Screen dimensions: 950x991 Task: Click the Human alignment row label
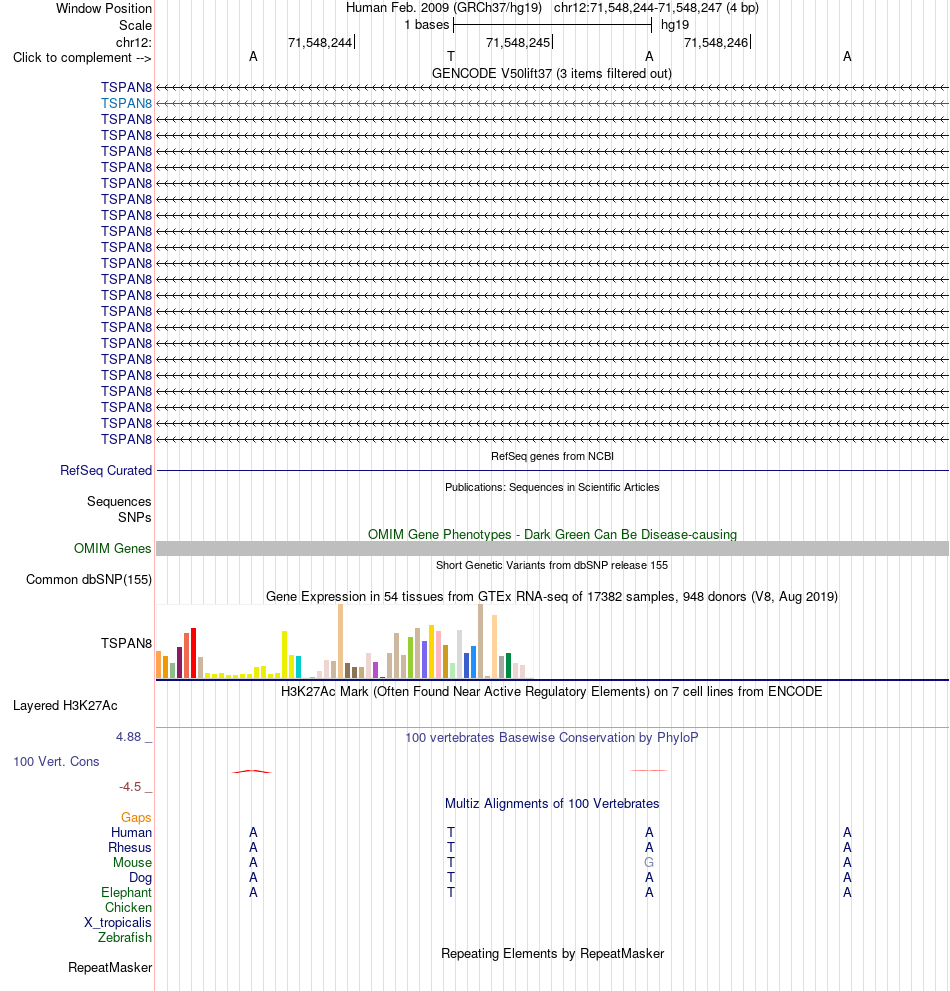pyautogui.click(x=131, y=832)
